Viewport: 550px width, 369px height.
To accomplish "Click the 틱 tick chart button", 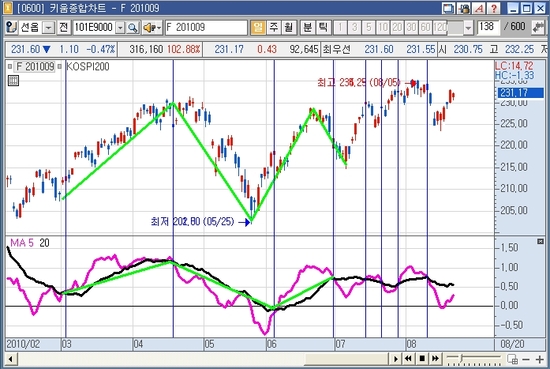I will (x=323, y=27).
